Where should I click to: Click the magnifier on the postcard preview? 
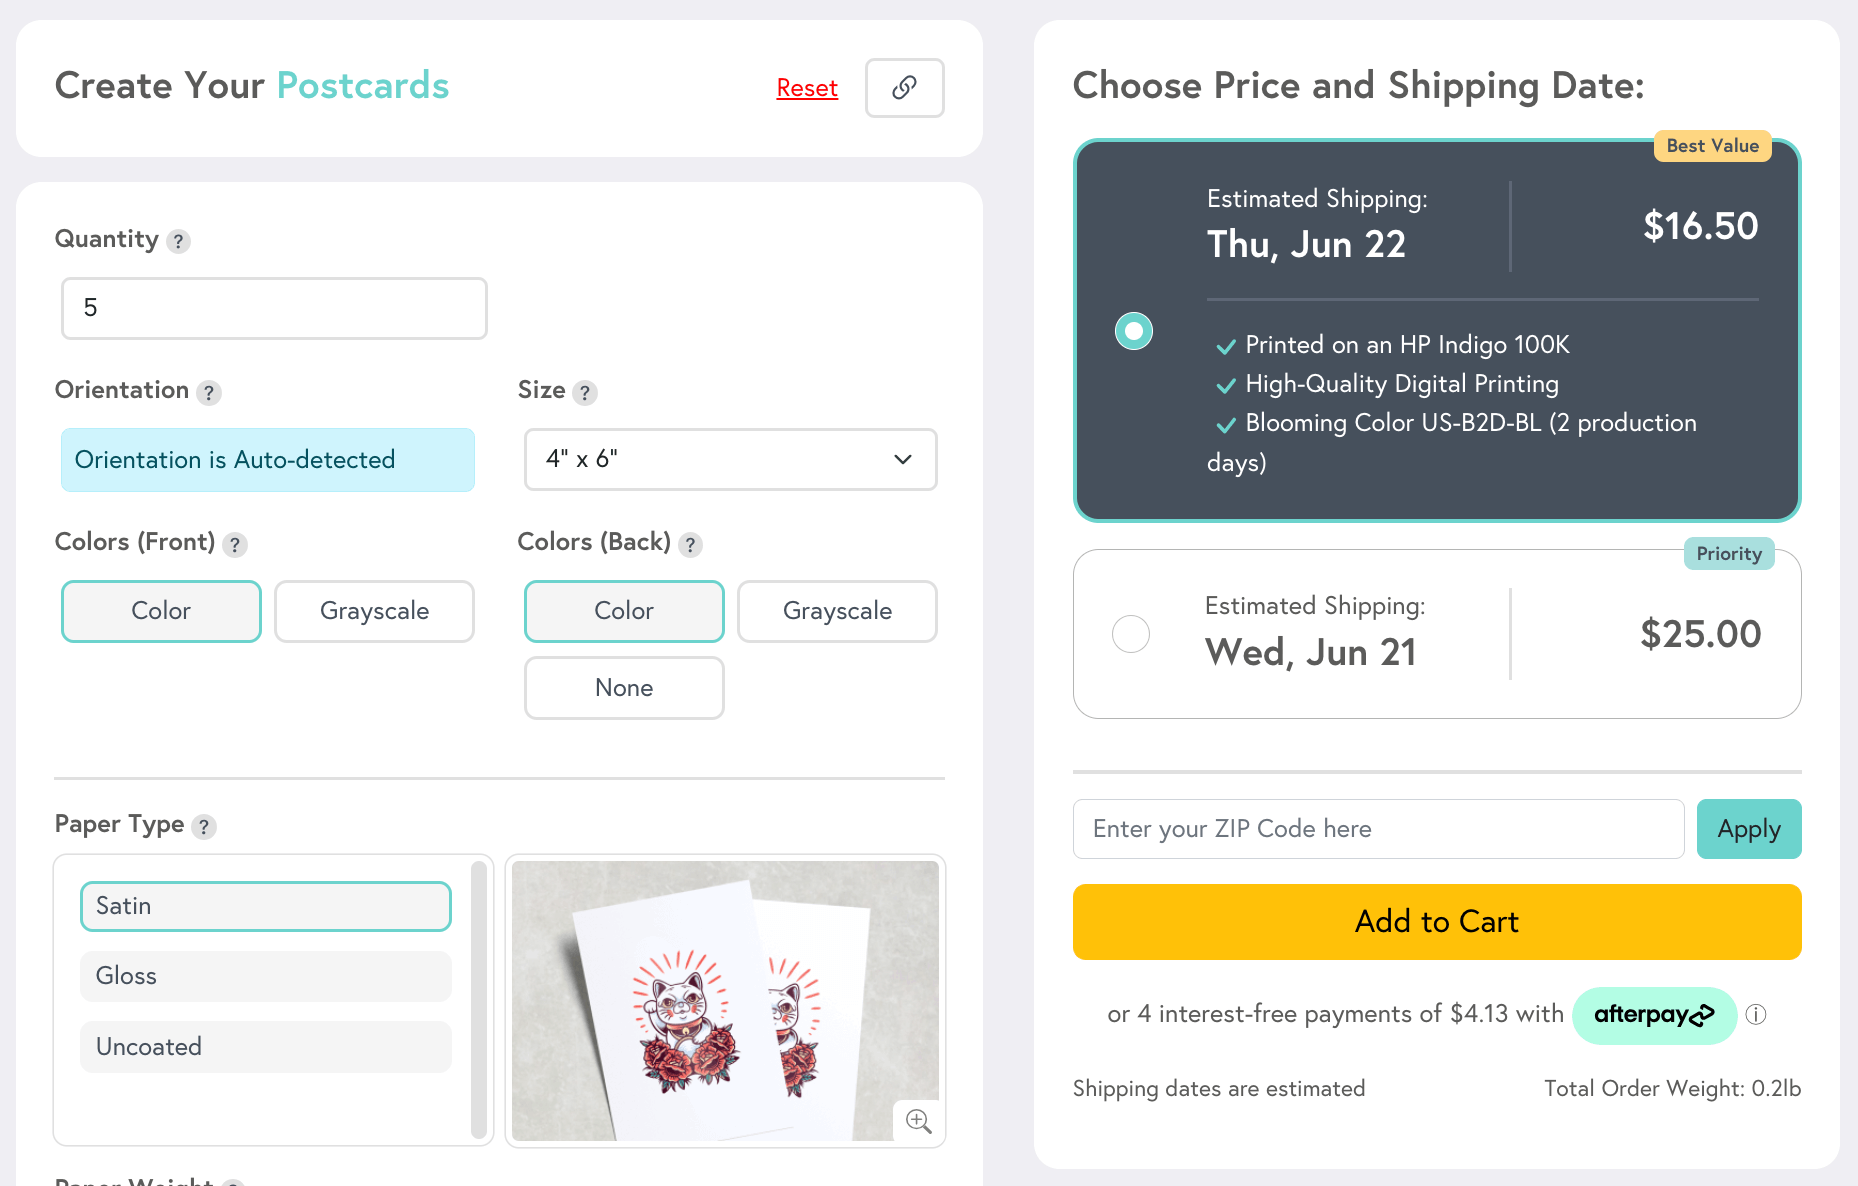pos(917,1121)
